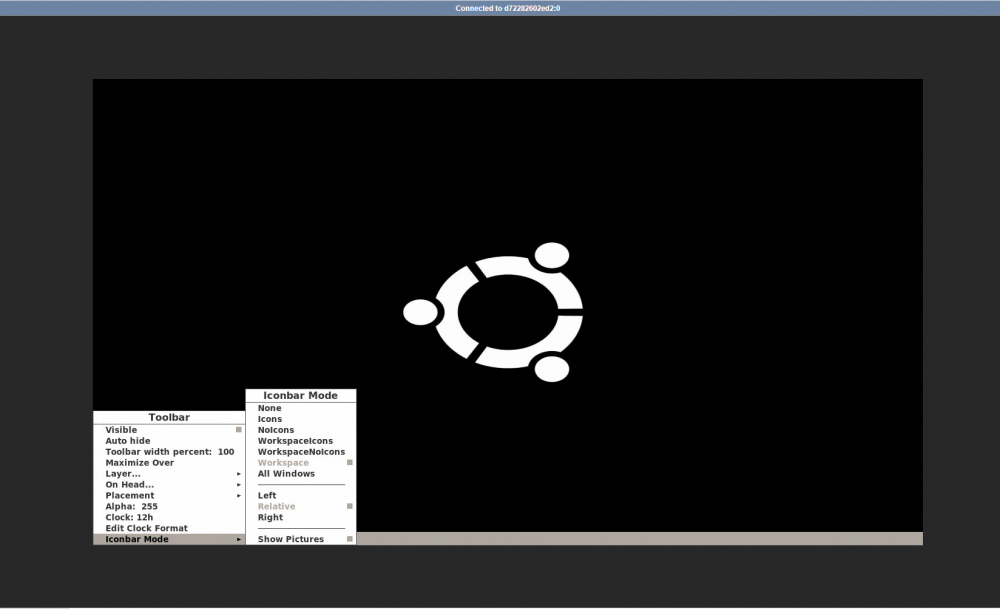Click the Iconbar Mode submenu title
Viewport: 1000px width, 609px height.
tap(300, 395)
